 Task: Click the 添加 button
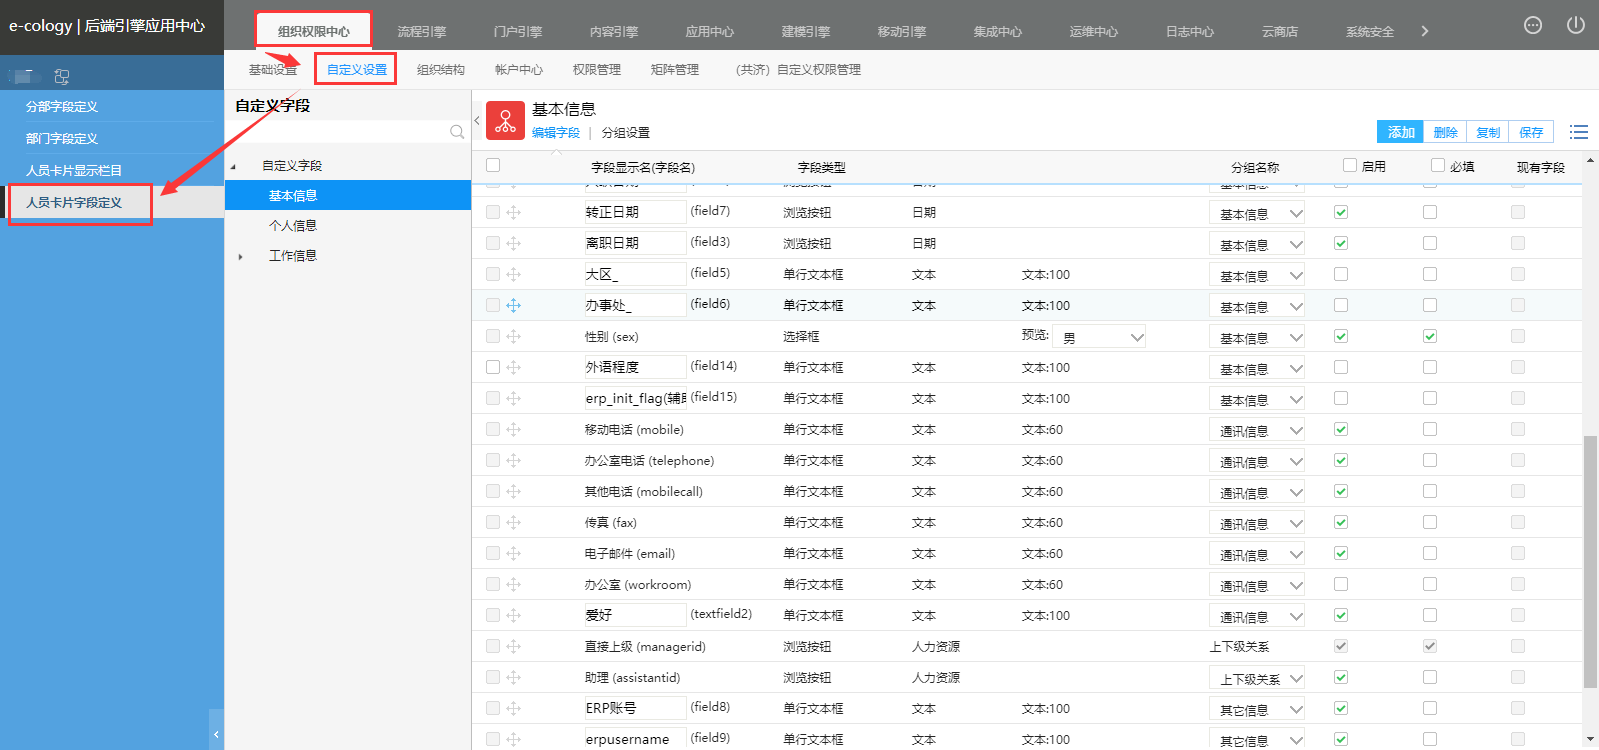(1400, 132)
